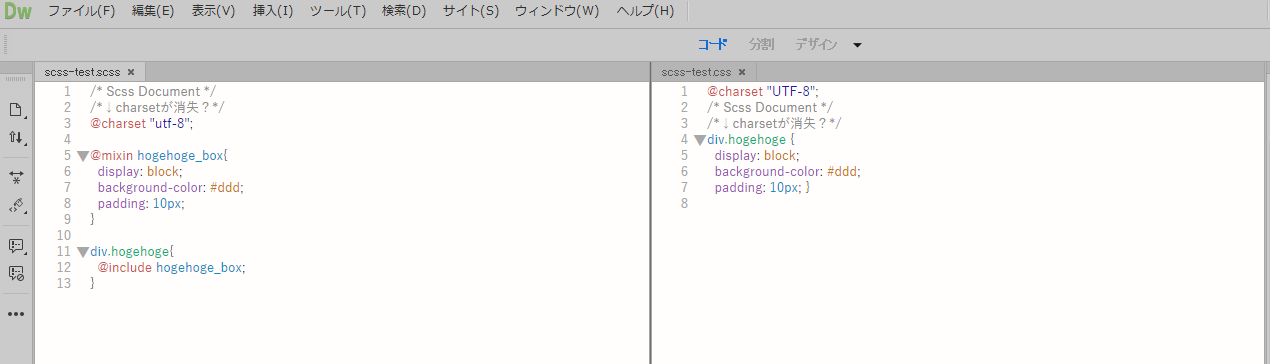
Task: Click the display: block; line in css file
Action: 756,155
